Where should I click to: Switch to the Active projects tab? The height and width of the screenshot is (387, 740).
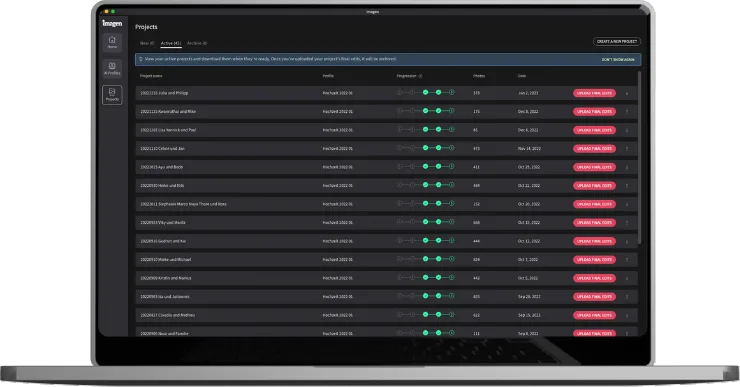pos(171,43)
